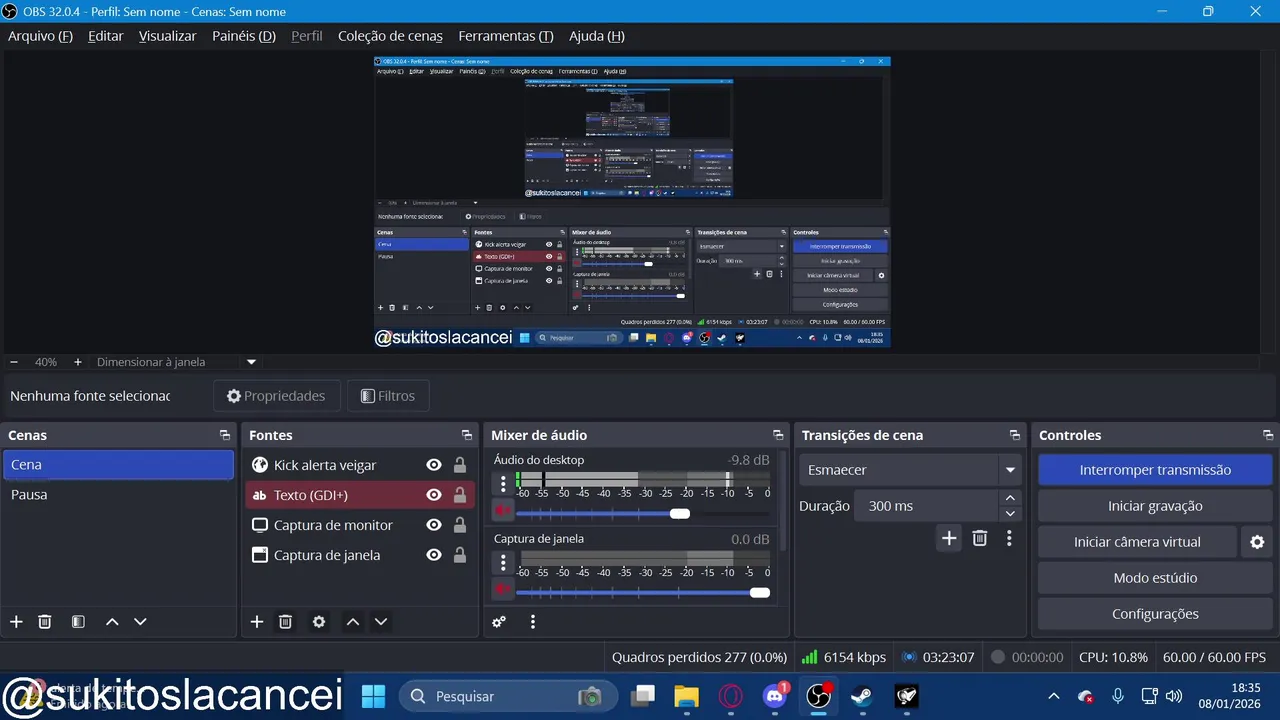Viewport: 1280px width, 720px height.
Task: Open the Ferramentas menu
Action: [x=505, y=36]
